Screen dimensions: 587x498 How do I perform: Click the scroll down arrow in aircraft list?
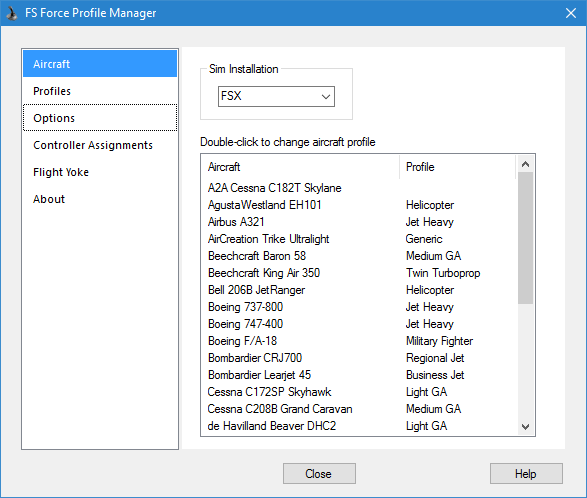click(525, 427)
